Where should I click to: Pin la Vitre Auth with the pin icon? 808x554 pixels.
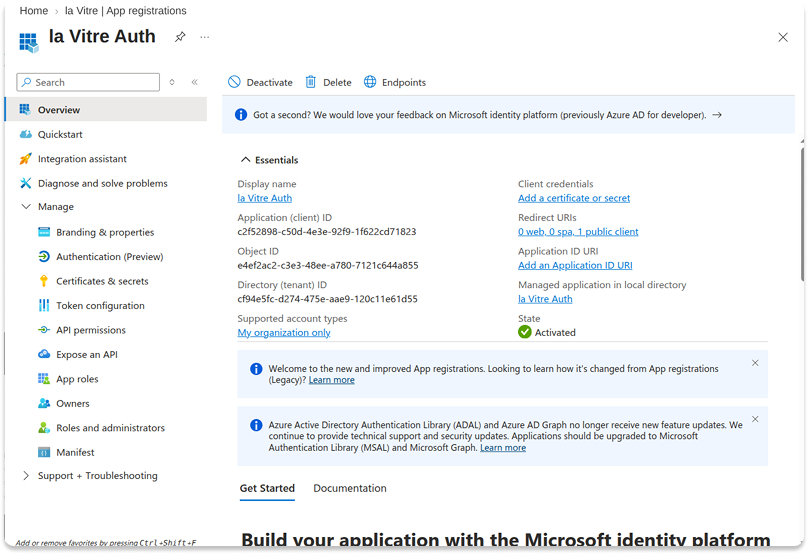pos(180,37)
